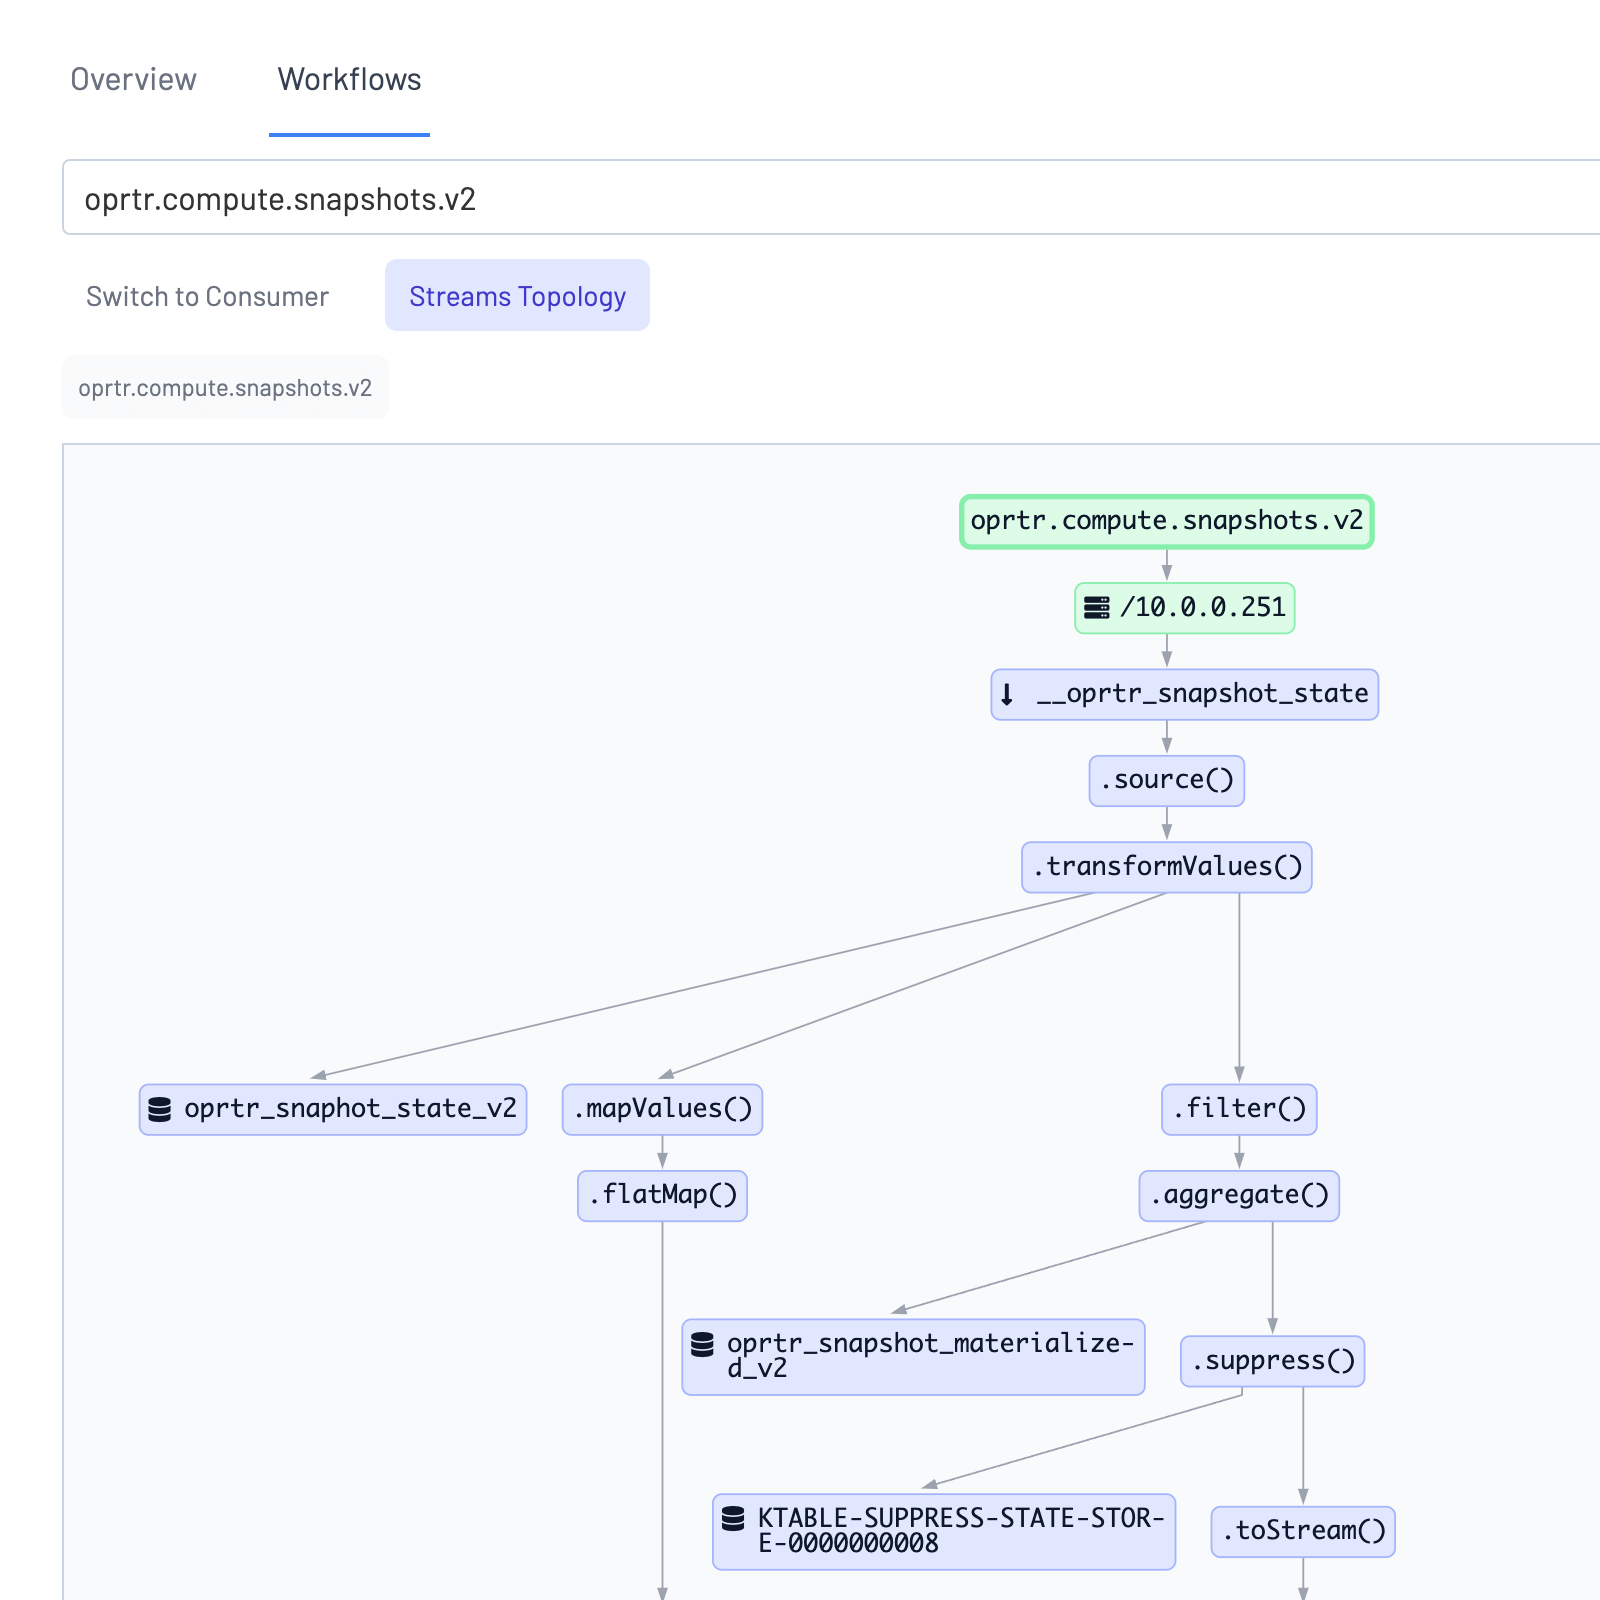Select the .transformValues() node

1166,867
